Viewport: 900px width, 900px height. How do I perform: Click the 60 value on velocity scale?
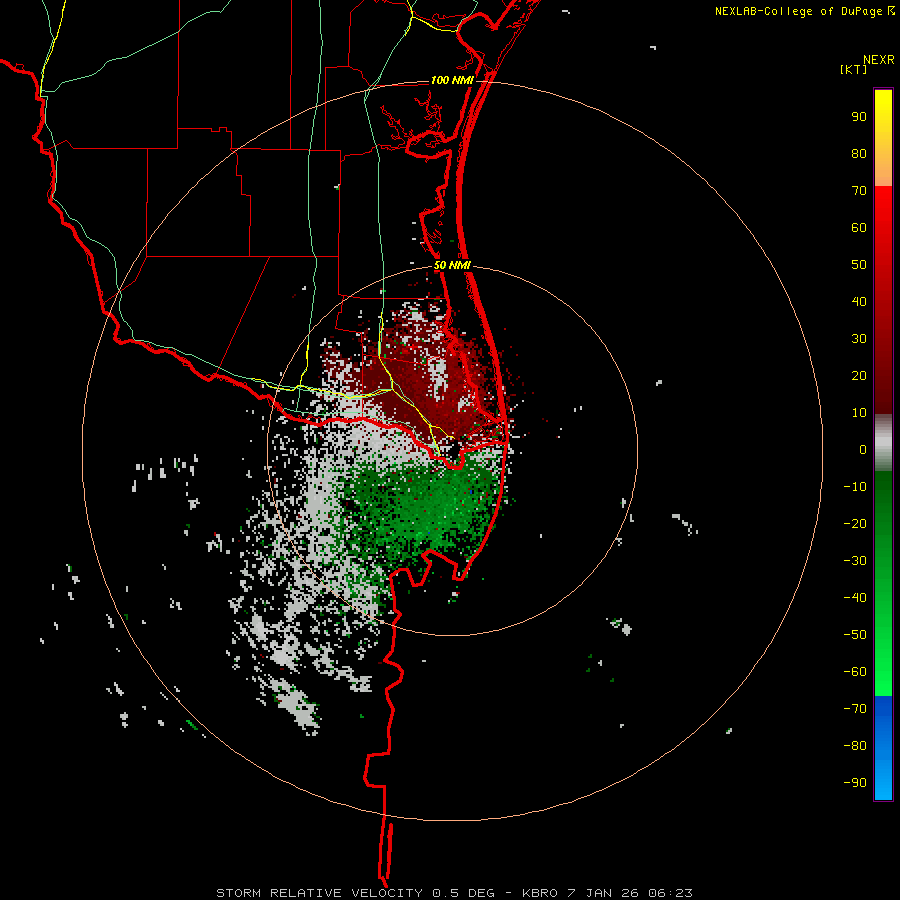(x=859, y=228)
